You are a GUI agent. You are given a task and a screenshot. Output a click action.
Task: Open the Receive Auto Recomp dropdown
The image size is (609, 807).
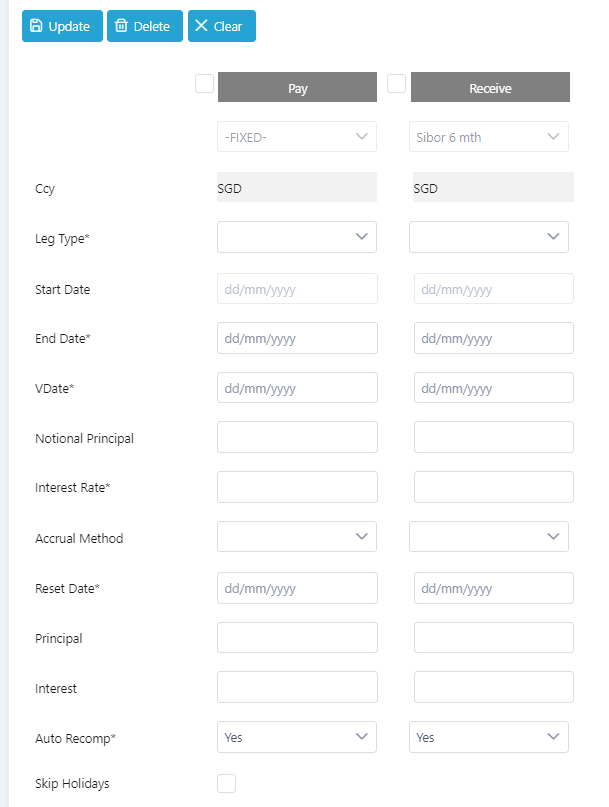point(489,737)
